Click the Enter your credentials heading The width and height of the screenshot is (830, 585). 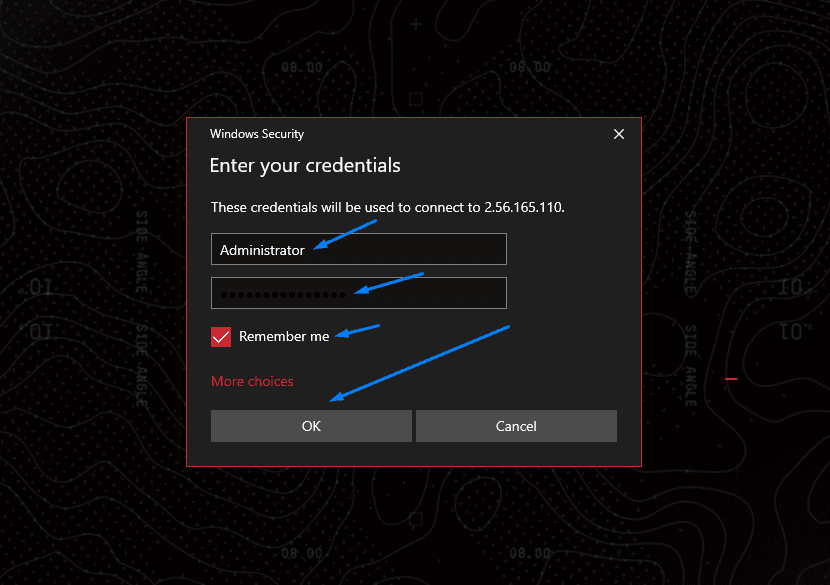(x=305, y=166)
